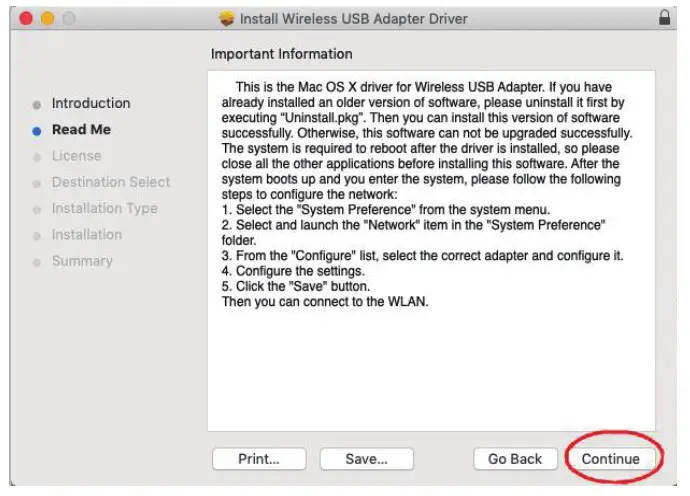Select the Introduction step in the sidebar
690x496 pixels.
tap(91, 103)
